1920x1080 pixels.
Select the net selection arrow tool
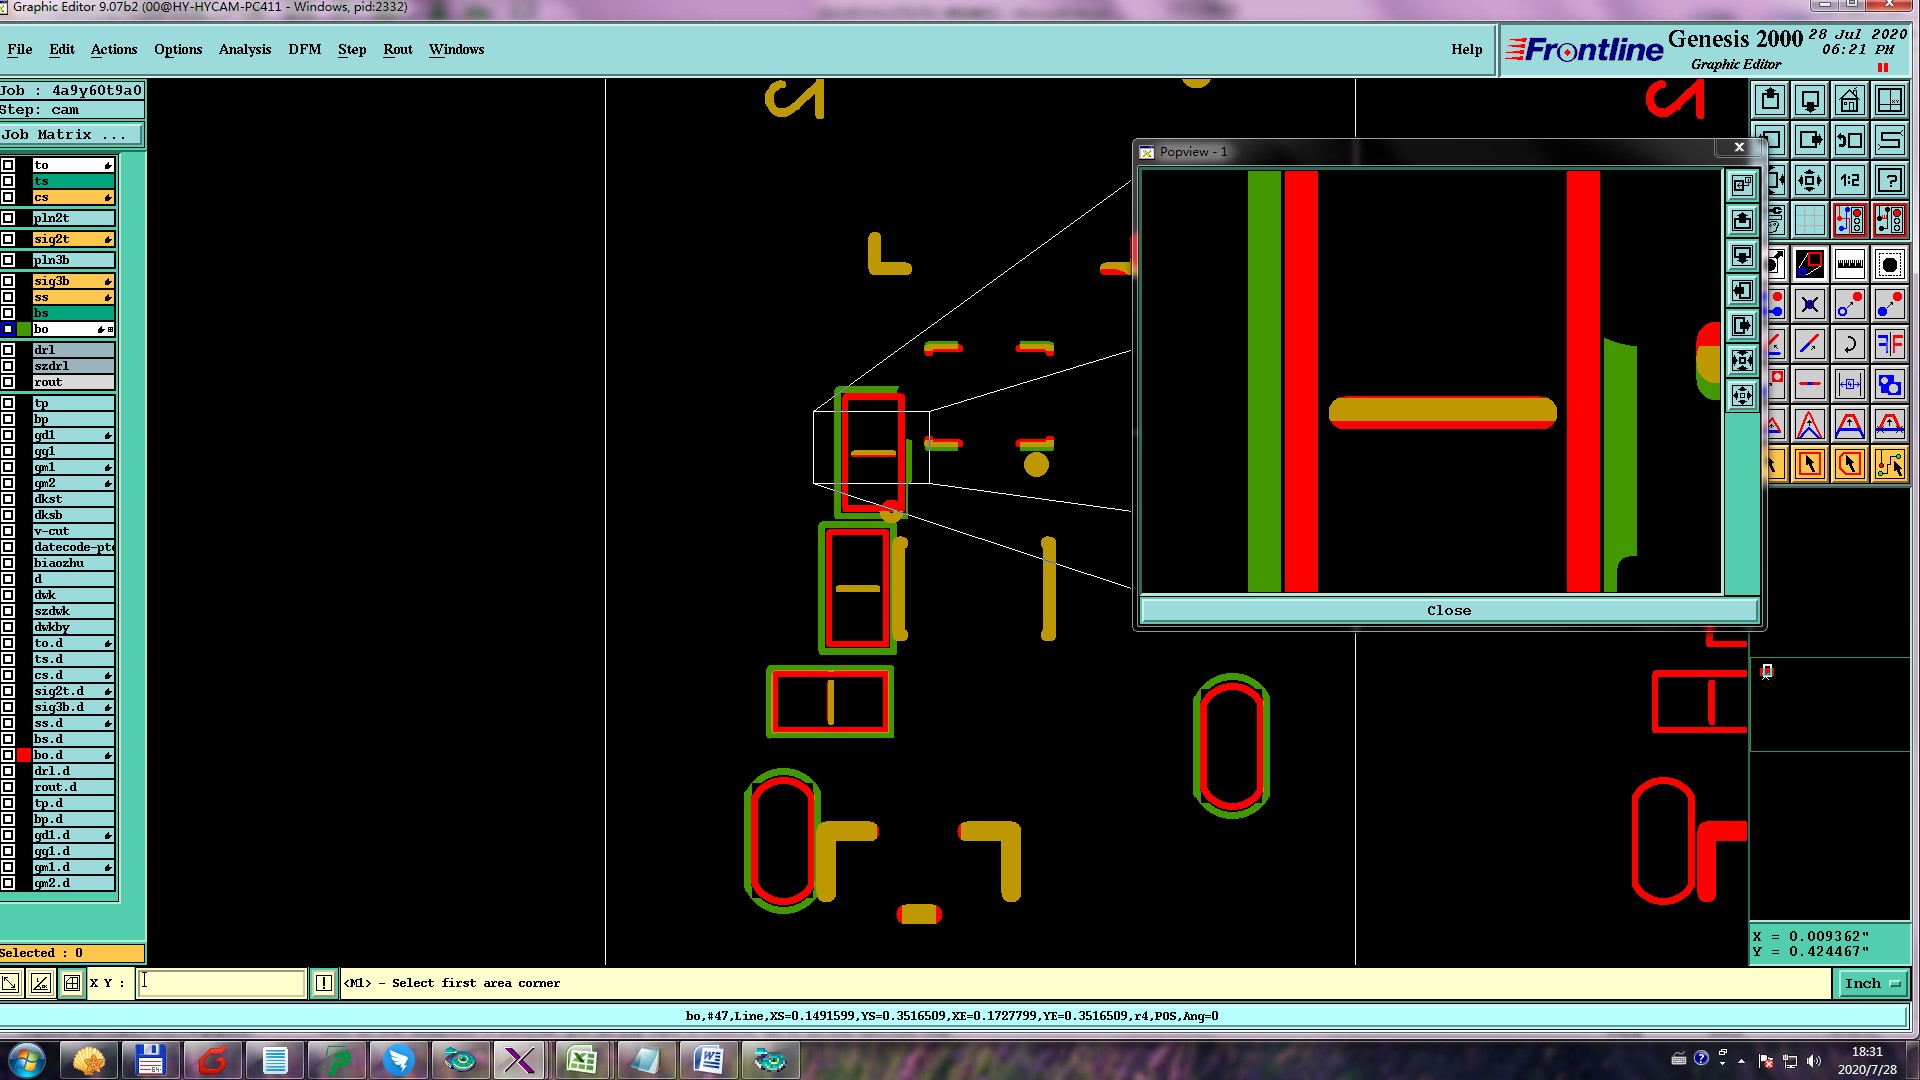1889,464
